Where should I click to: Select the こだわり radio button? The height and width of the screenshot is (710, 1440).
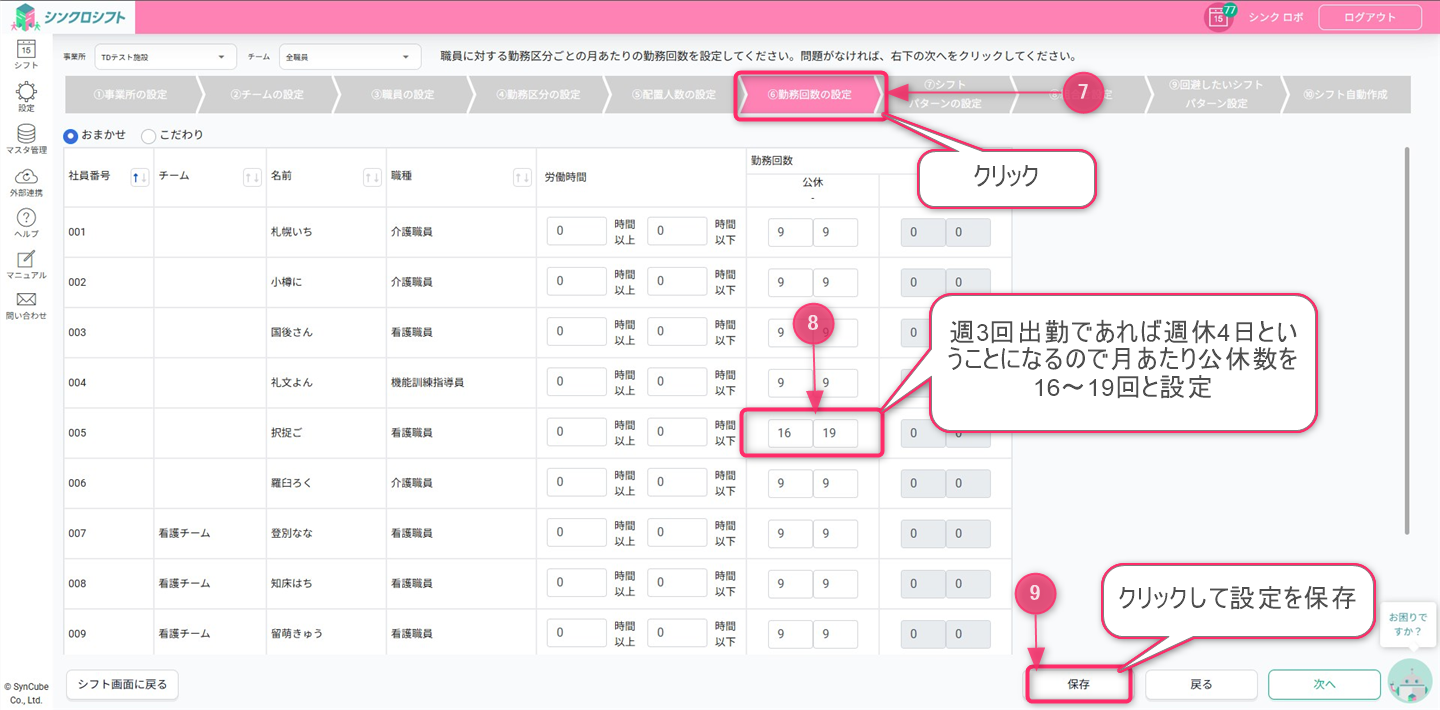point(149,135)
